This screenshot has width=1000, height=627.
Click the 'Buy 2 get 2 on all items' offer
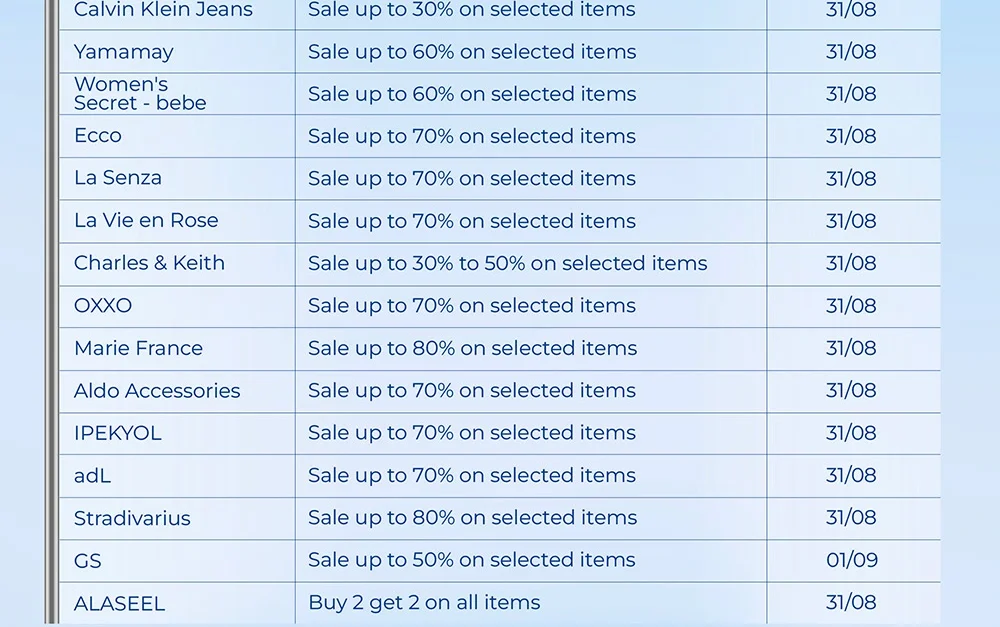coord(424,603)
